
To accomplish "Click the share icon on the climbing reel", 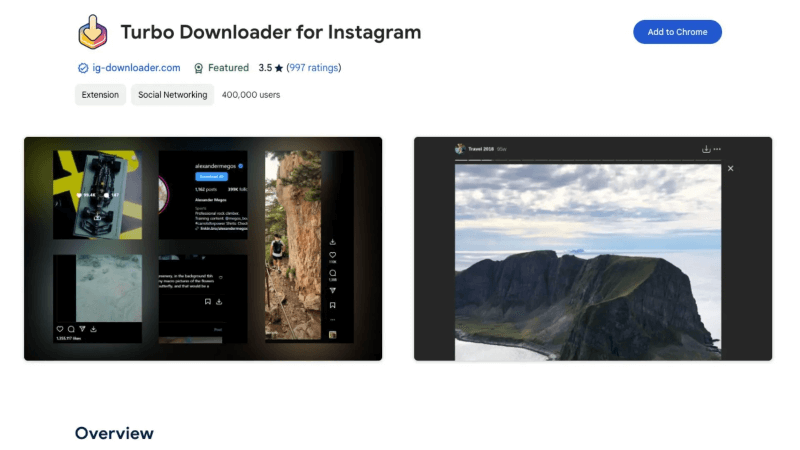I will [333, 290].
